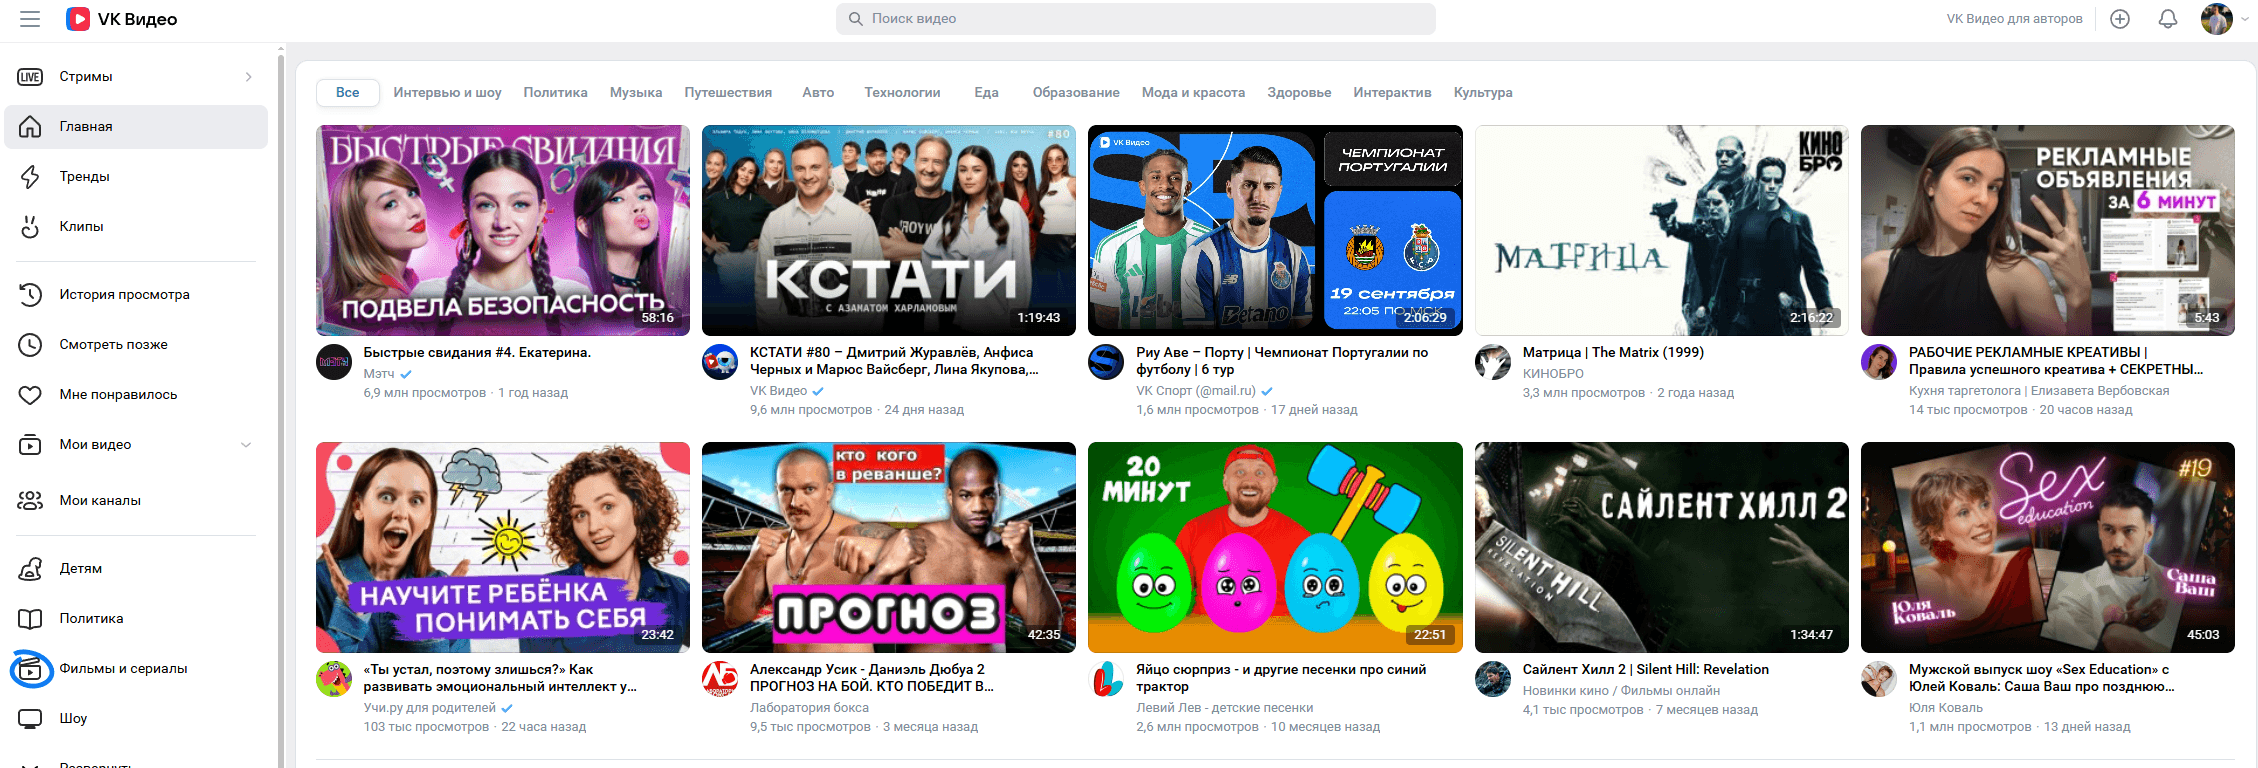The width and height of the screenshot is (2258, 768).
Task: Open profile avatar menu
Action: click(x=2217, y=19)
